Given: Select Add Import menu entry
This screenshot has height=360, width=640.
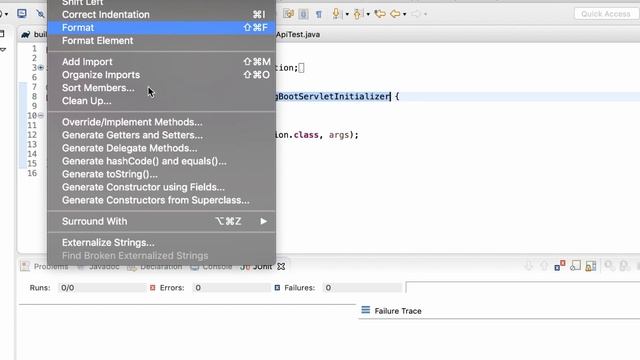Looking at the screenshot, I should pyautogui.click(x=161, y=62).
